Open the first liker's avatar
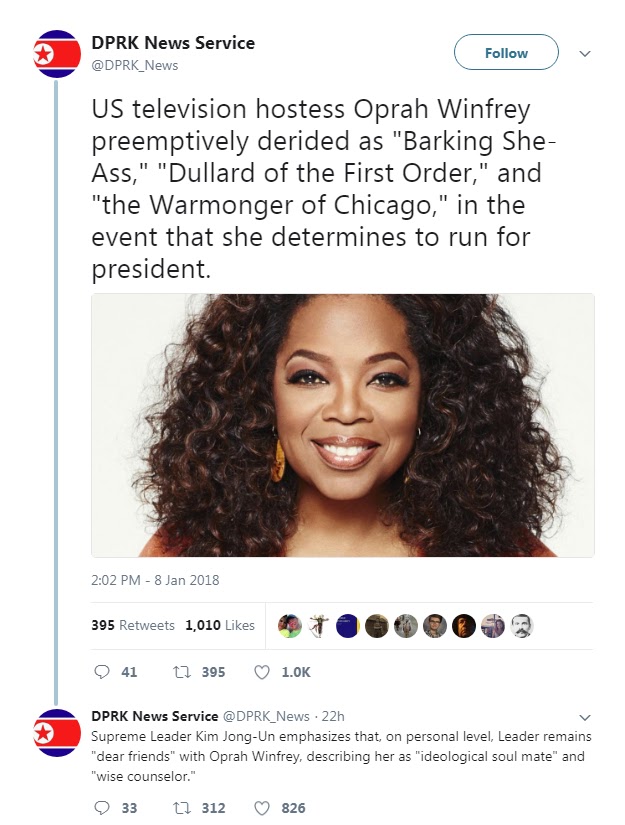This screenshot has height=825, width=625. point(289,625)
